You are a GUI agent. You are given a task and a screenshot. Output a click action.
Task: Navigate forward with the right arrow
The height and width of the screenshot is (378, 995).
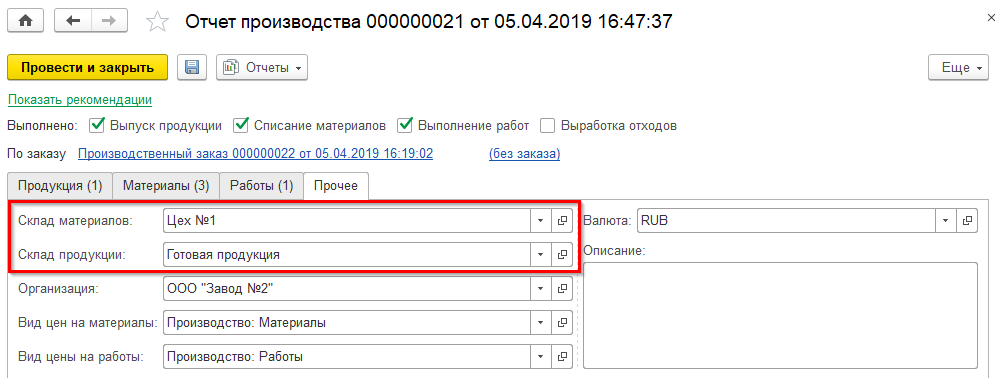110,21
